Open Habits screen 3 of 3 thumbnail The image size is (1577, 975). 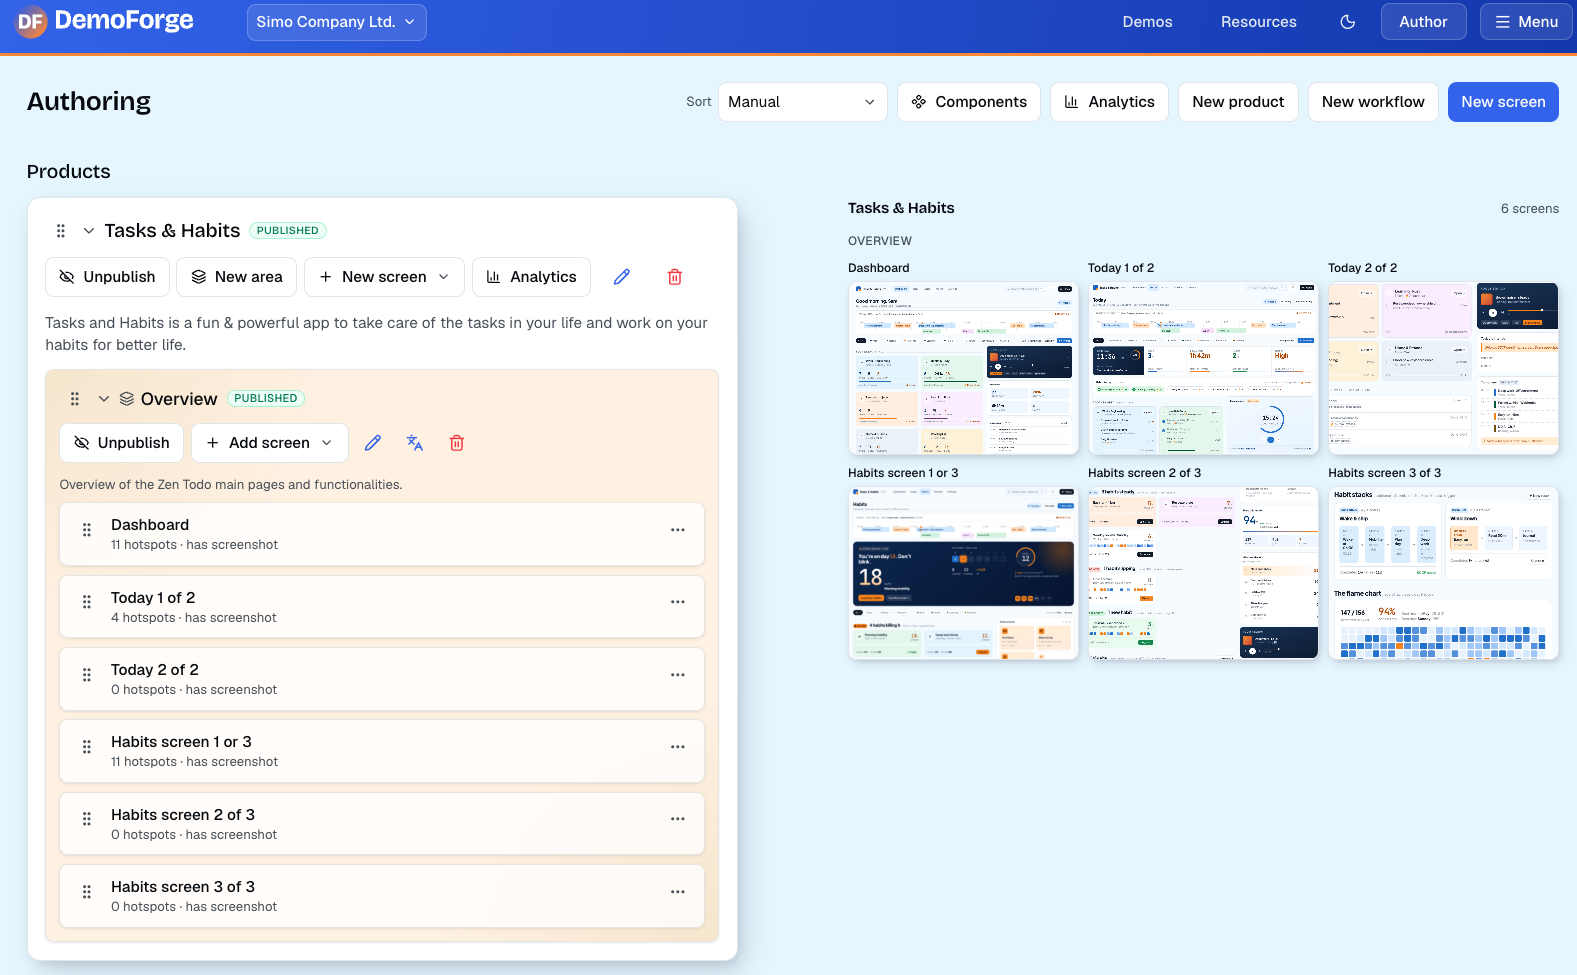1443,573
